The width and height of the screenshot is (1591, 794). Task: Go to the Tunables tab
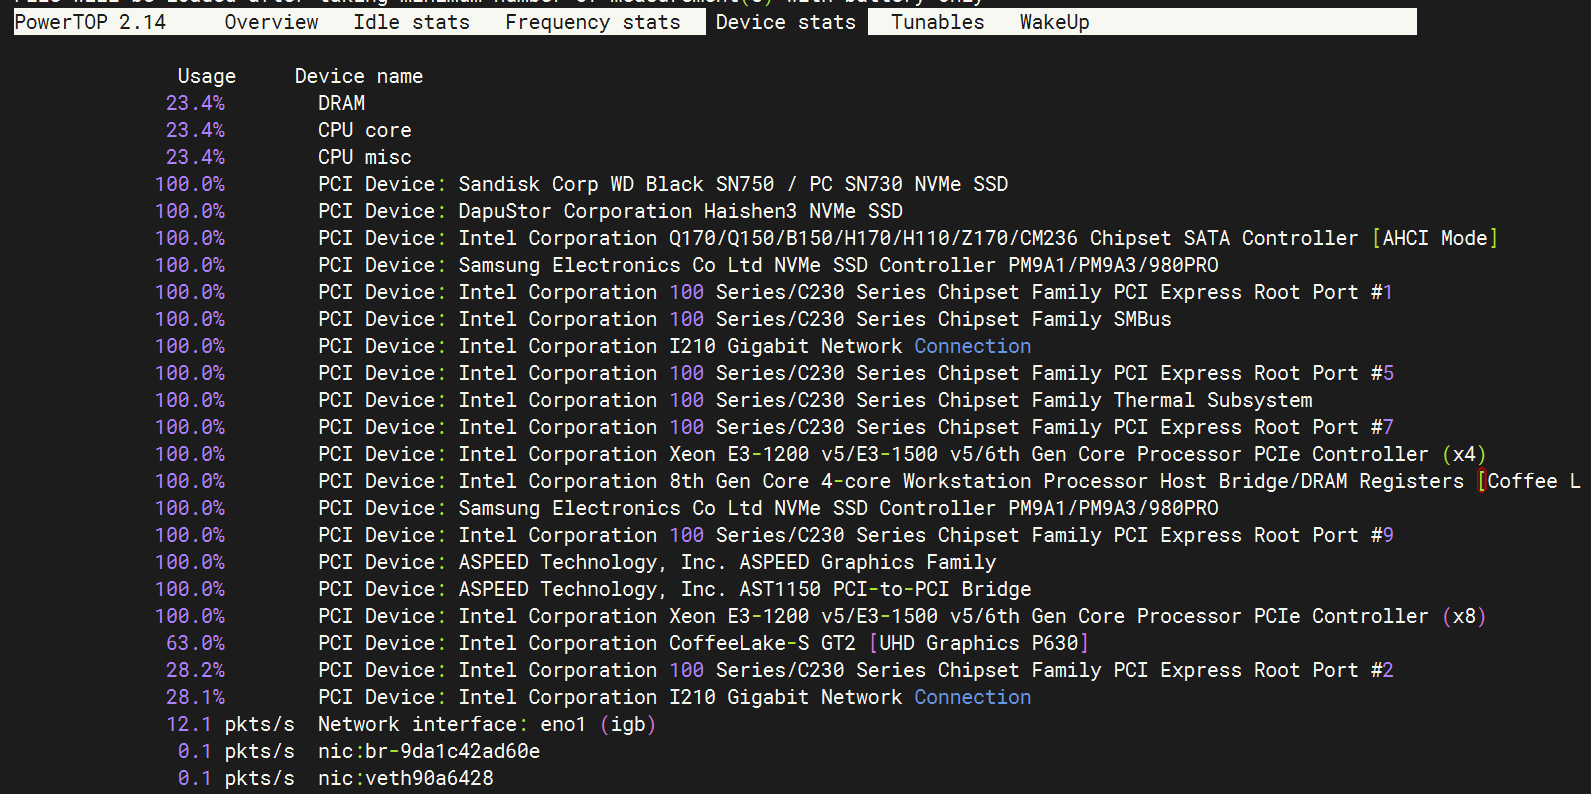[937, 22]
